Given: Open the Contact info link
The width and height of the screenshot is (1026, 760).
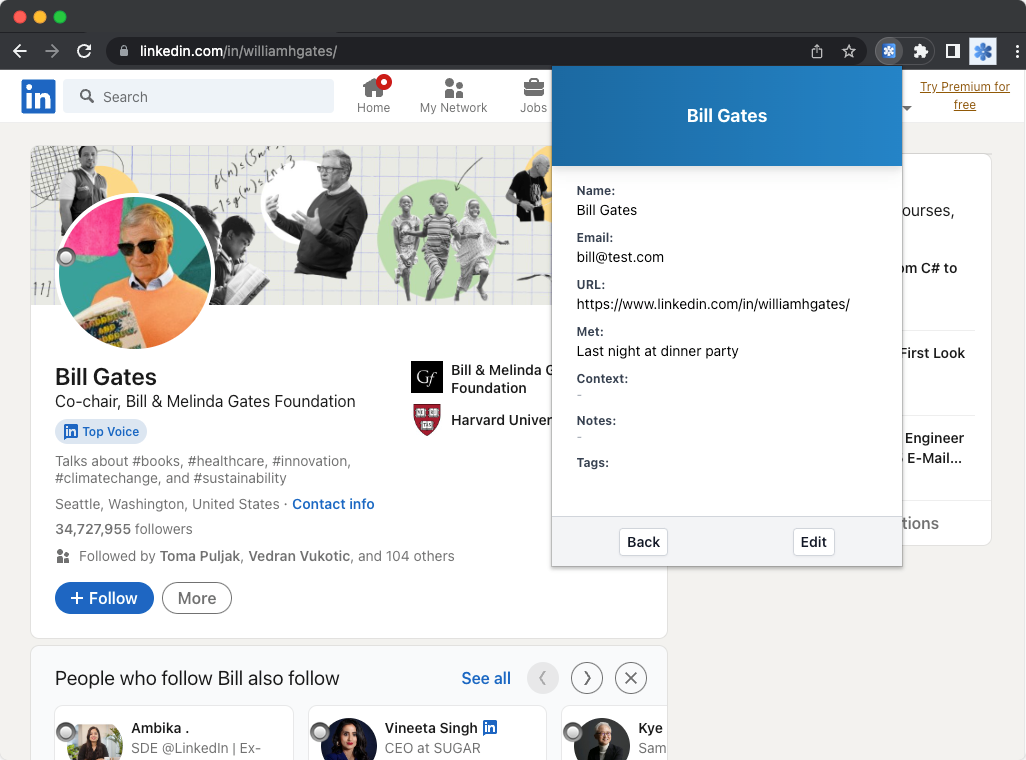Looking at the screenshot, I should (x=333, y=504).
